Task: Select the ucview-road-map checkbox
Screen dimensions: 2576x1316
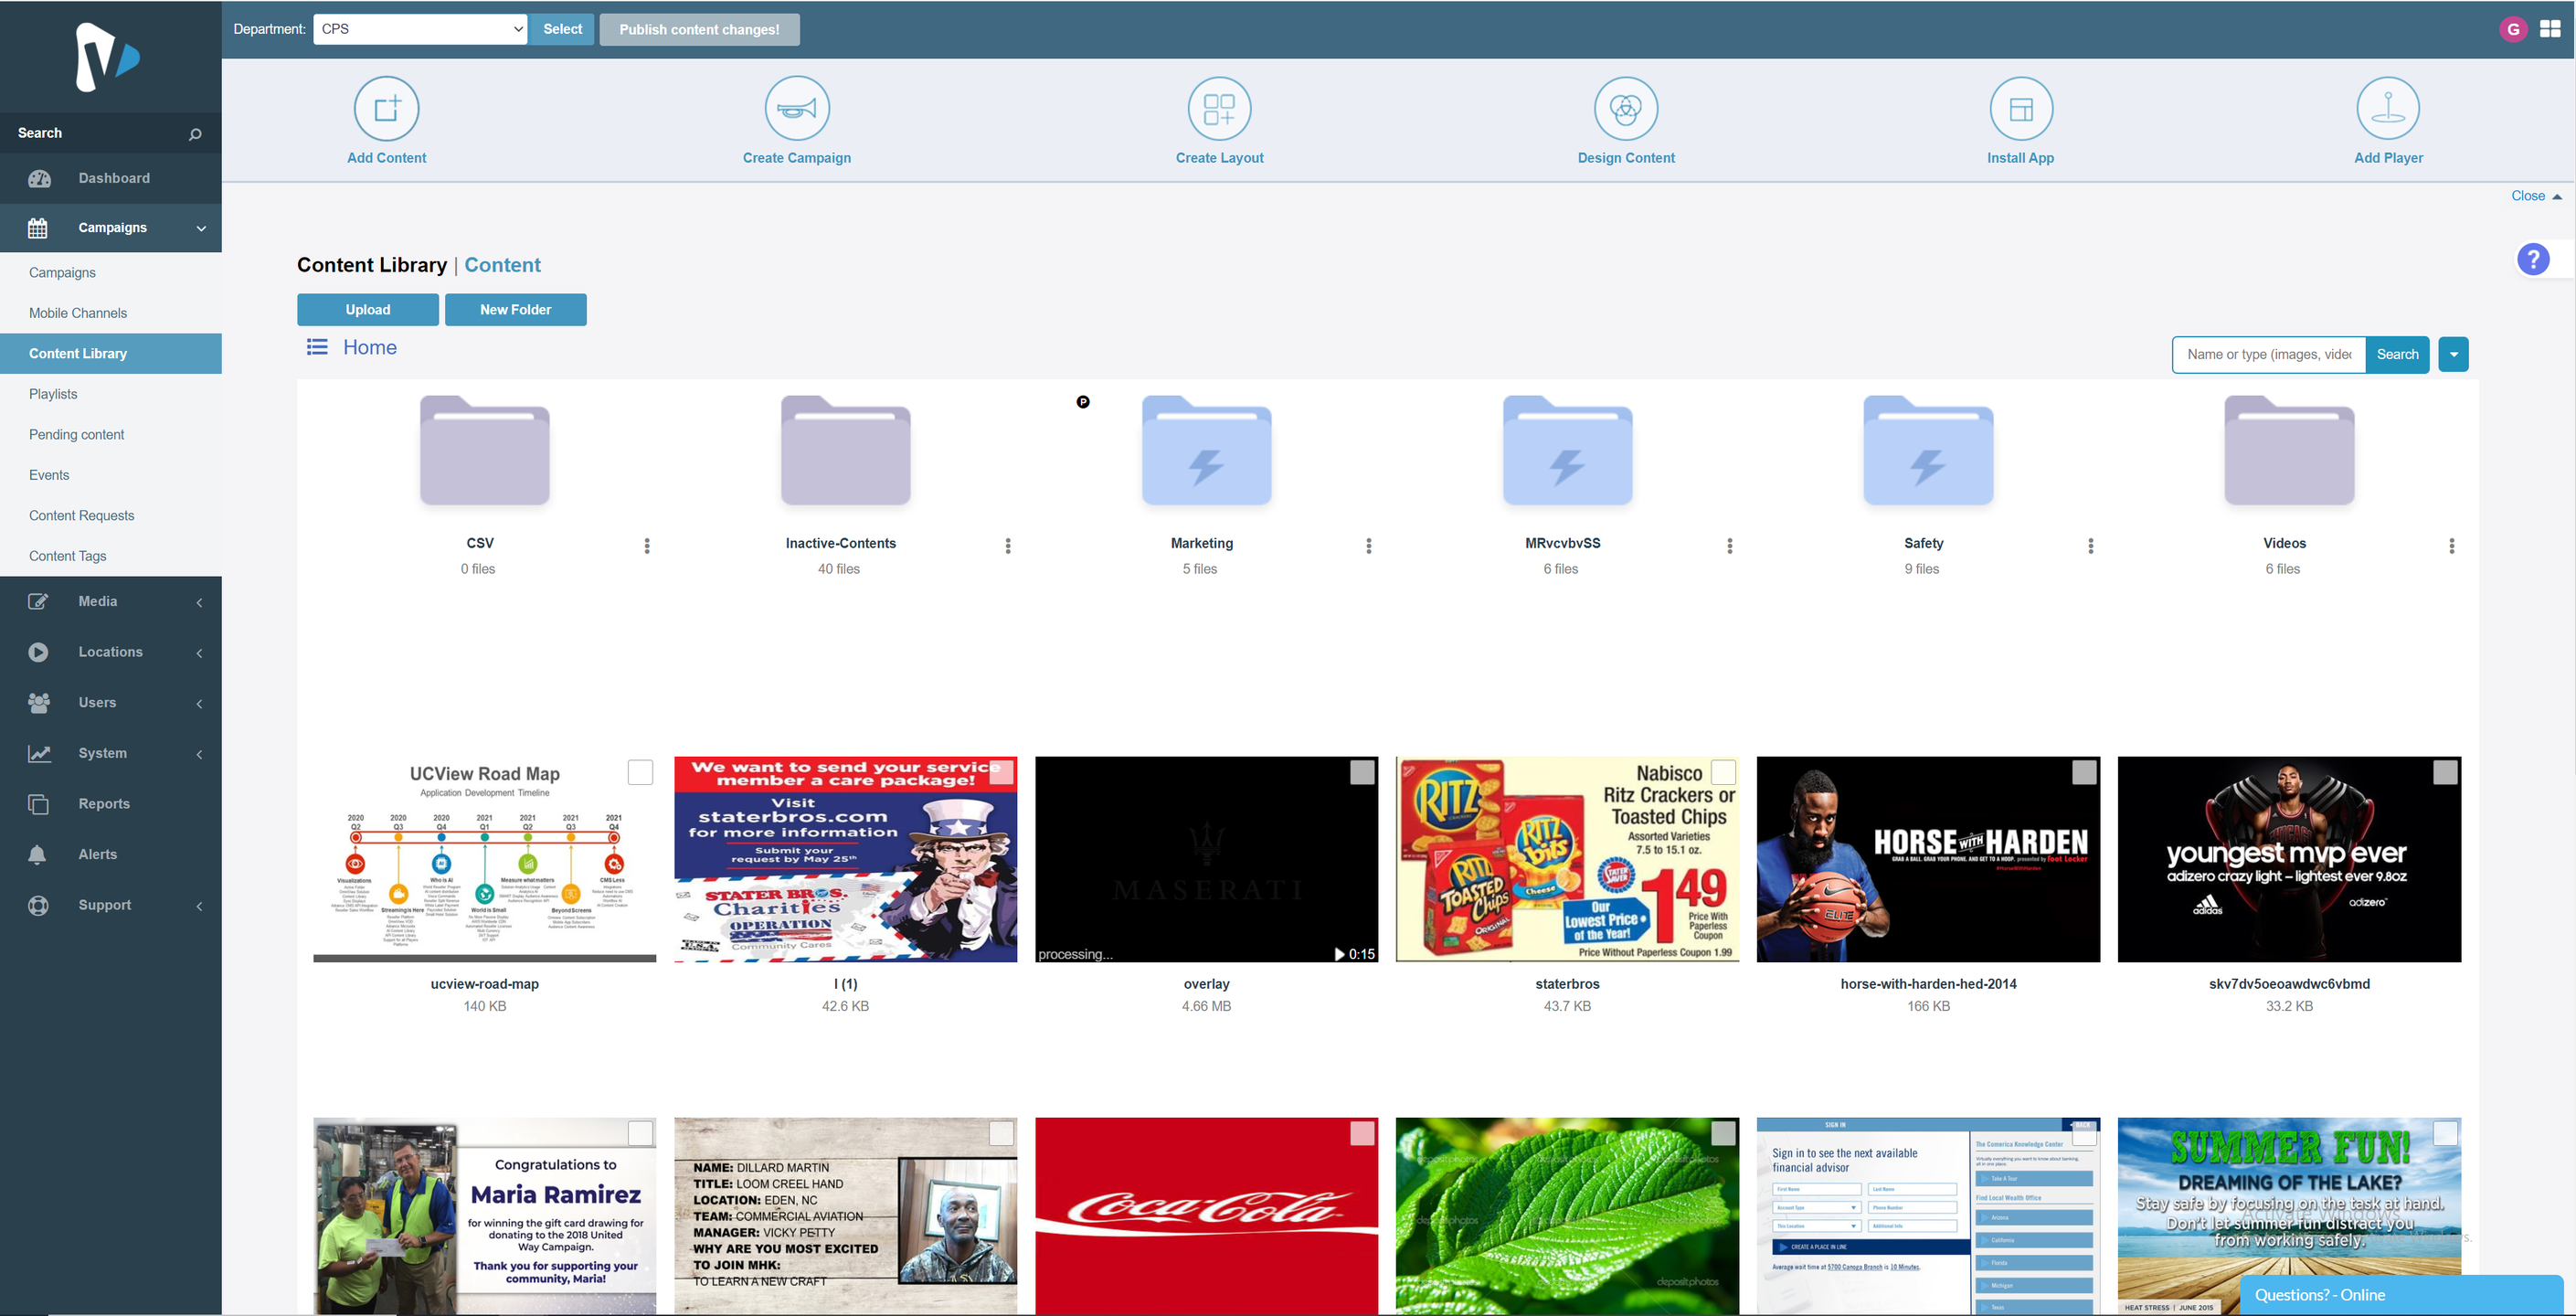Action: pos(640,772)
